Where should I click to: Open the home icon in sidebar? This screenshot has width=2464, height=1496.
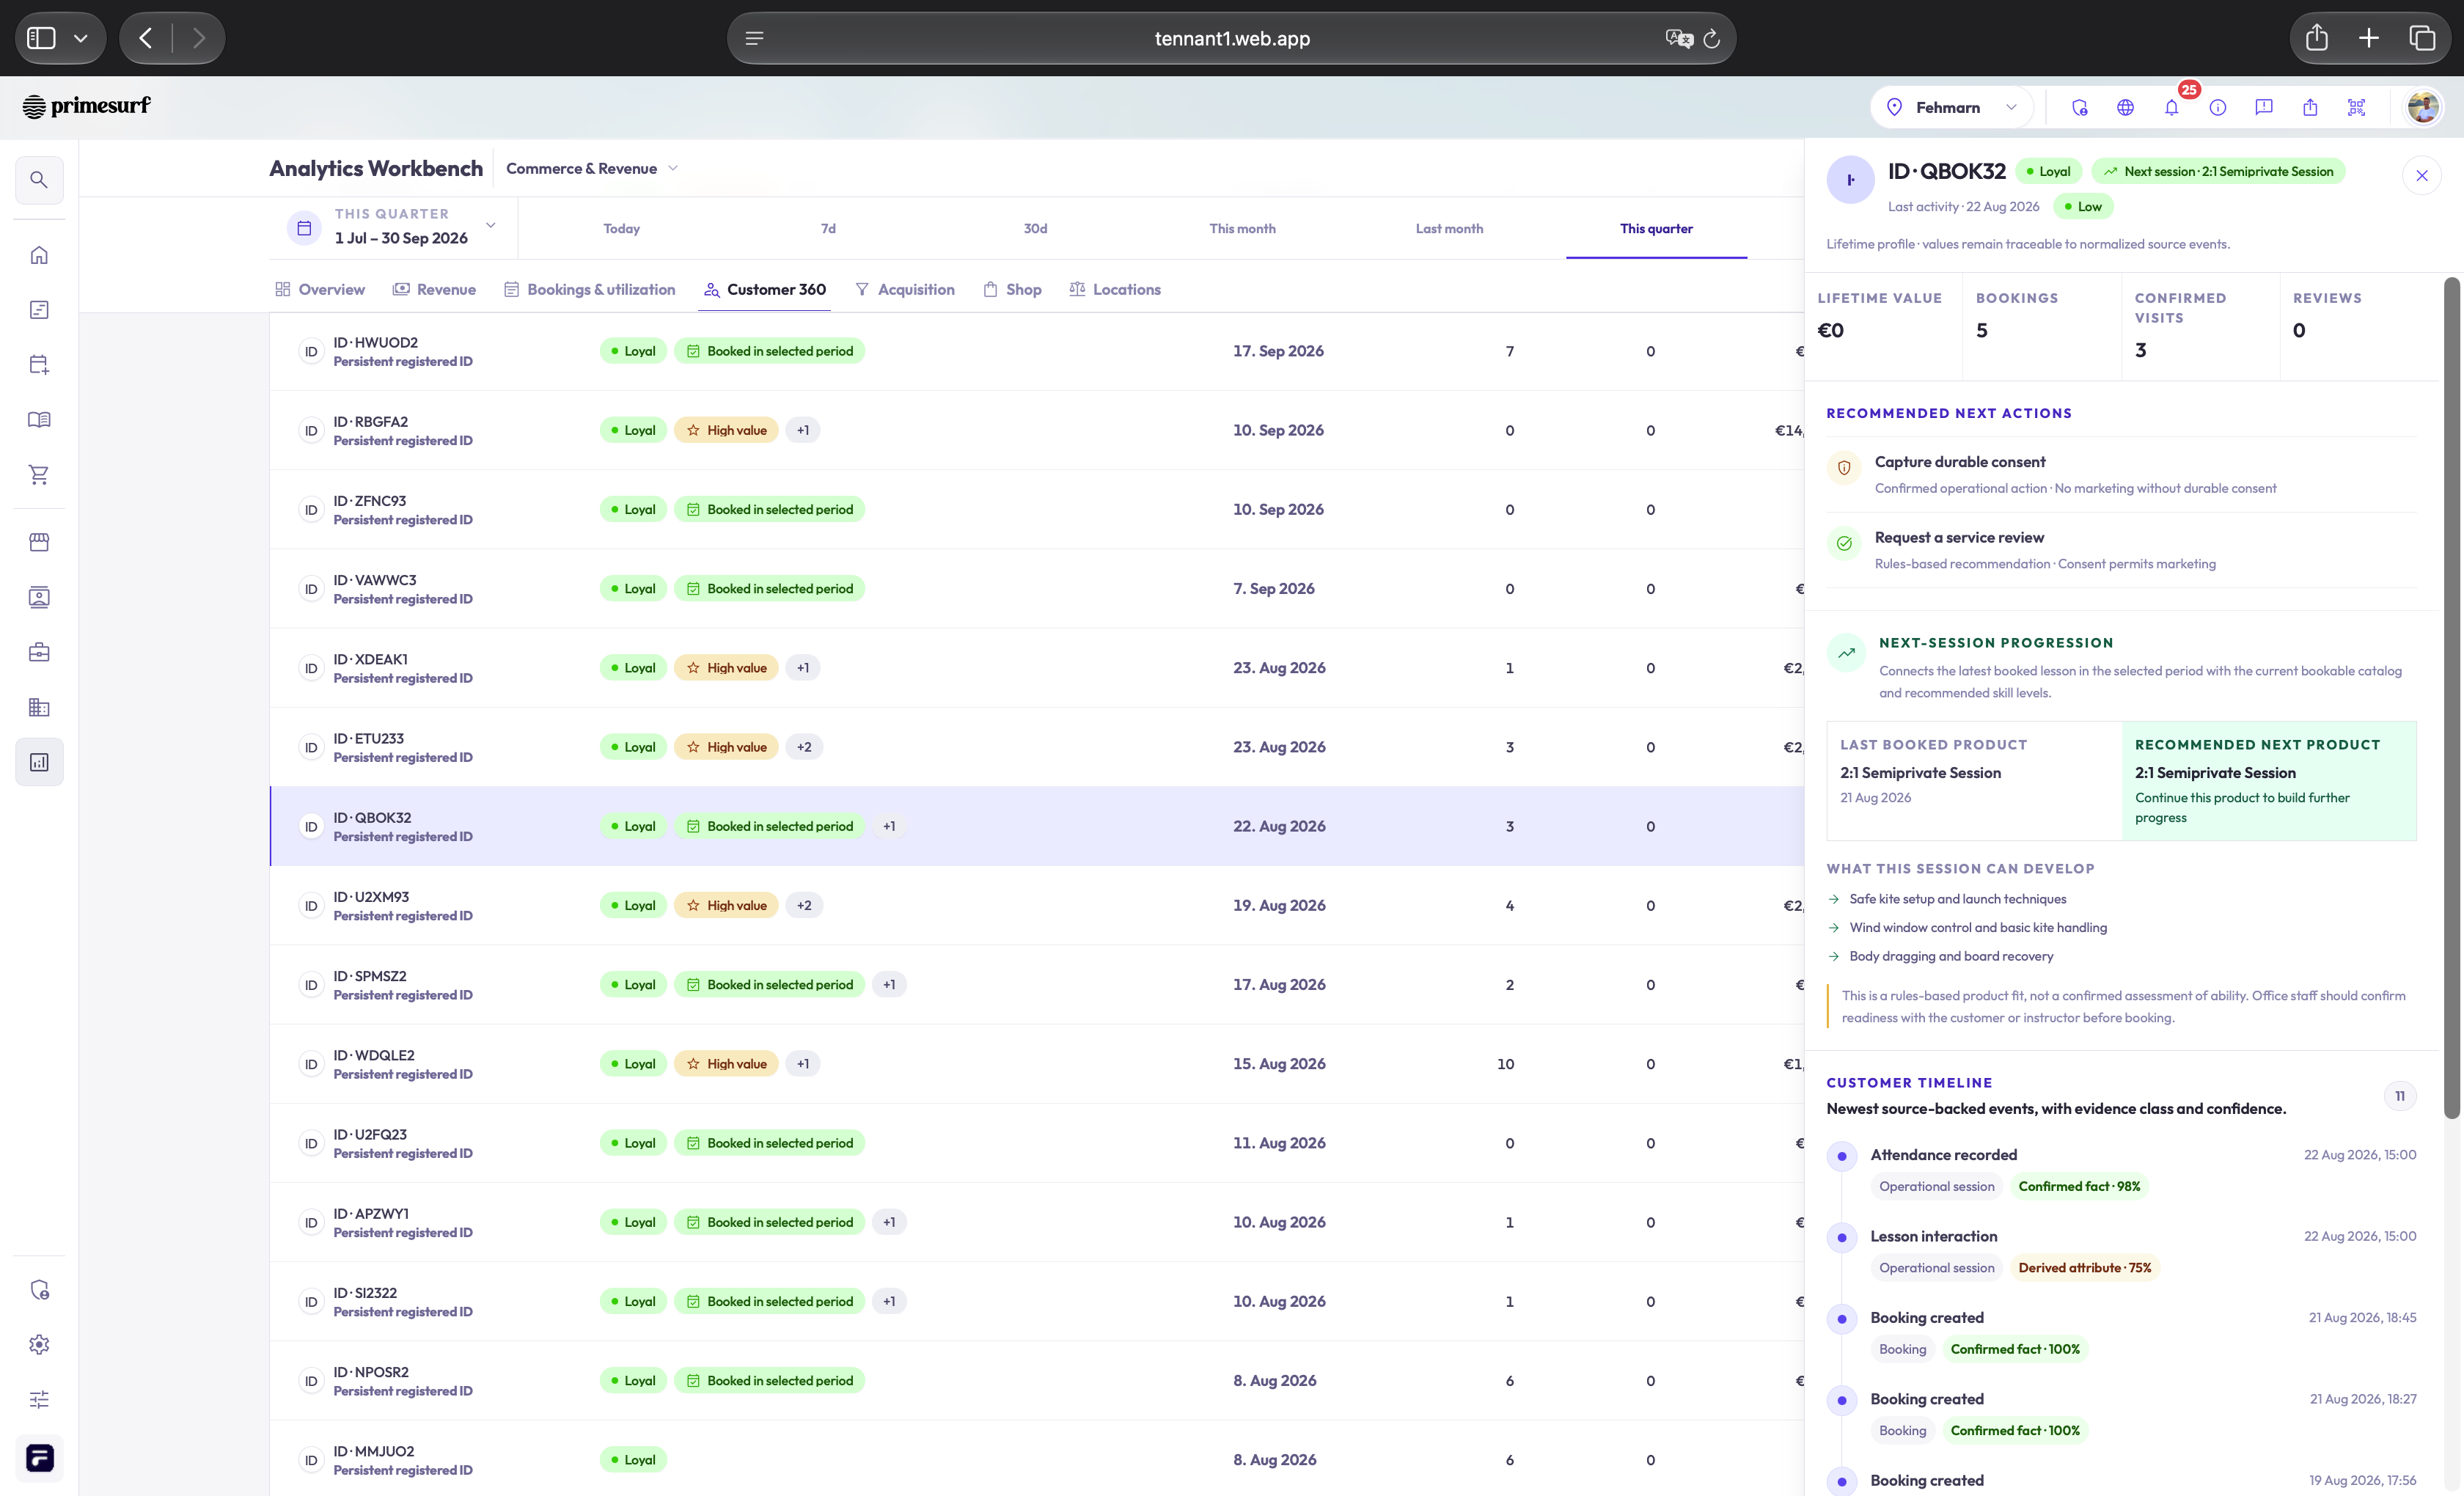[39, 255]
